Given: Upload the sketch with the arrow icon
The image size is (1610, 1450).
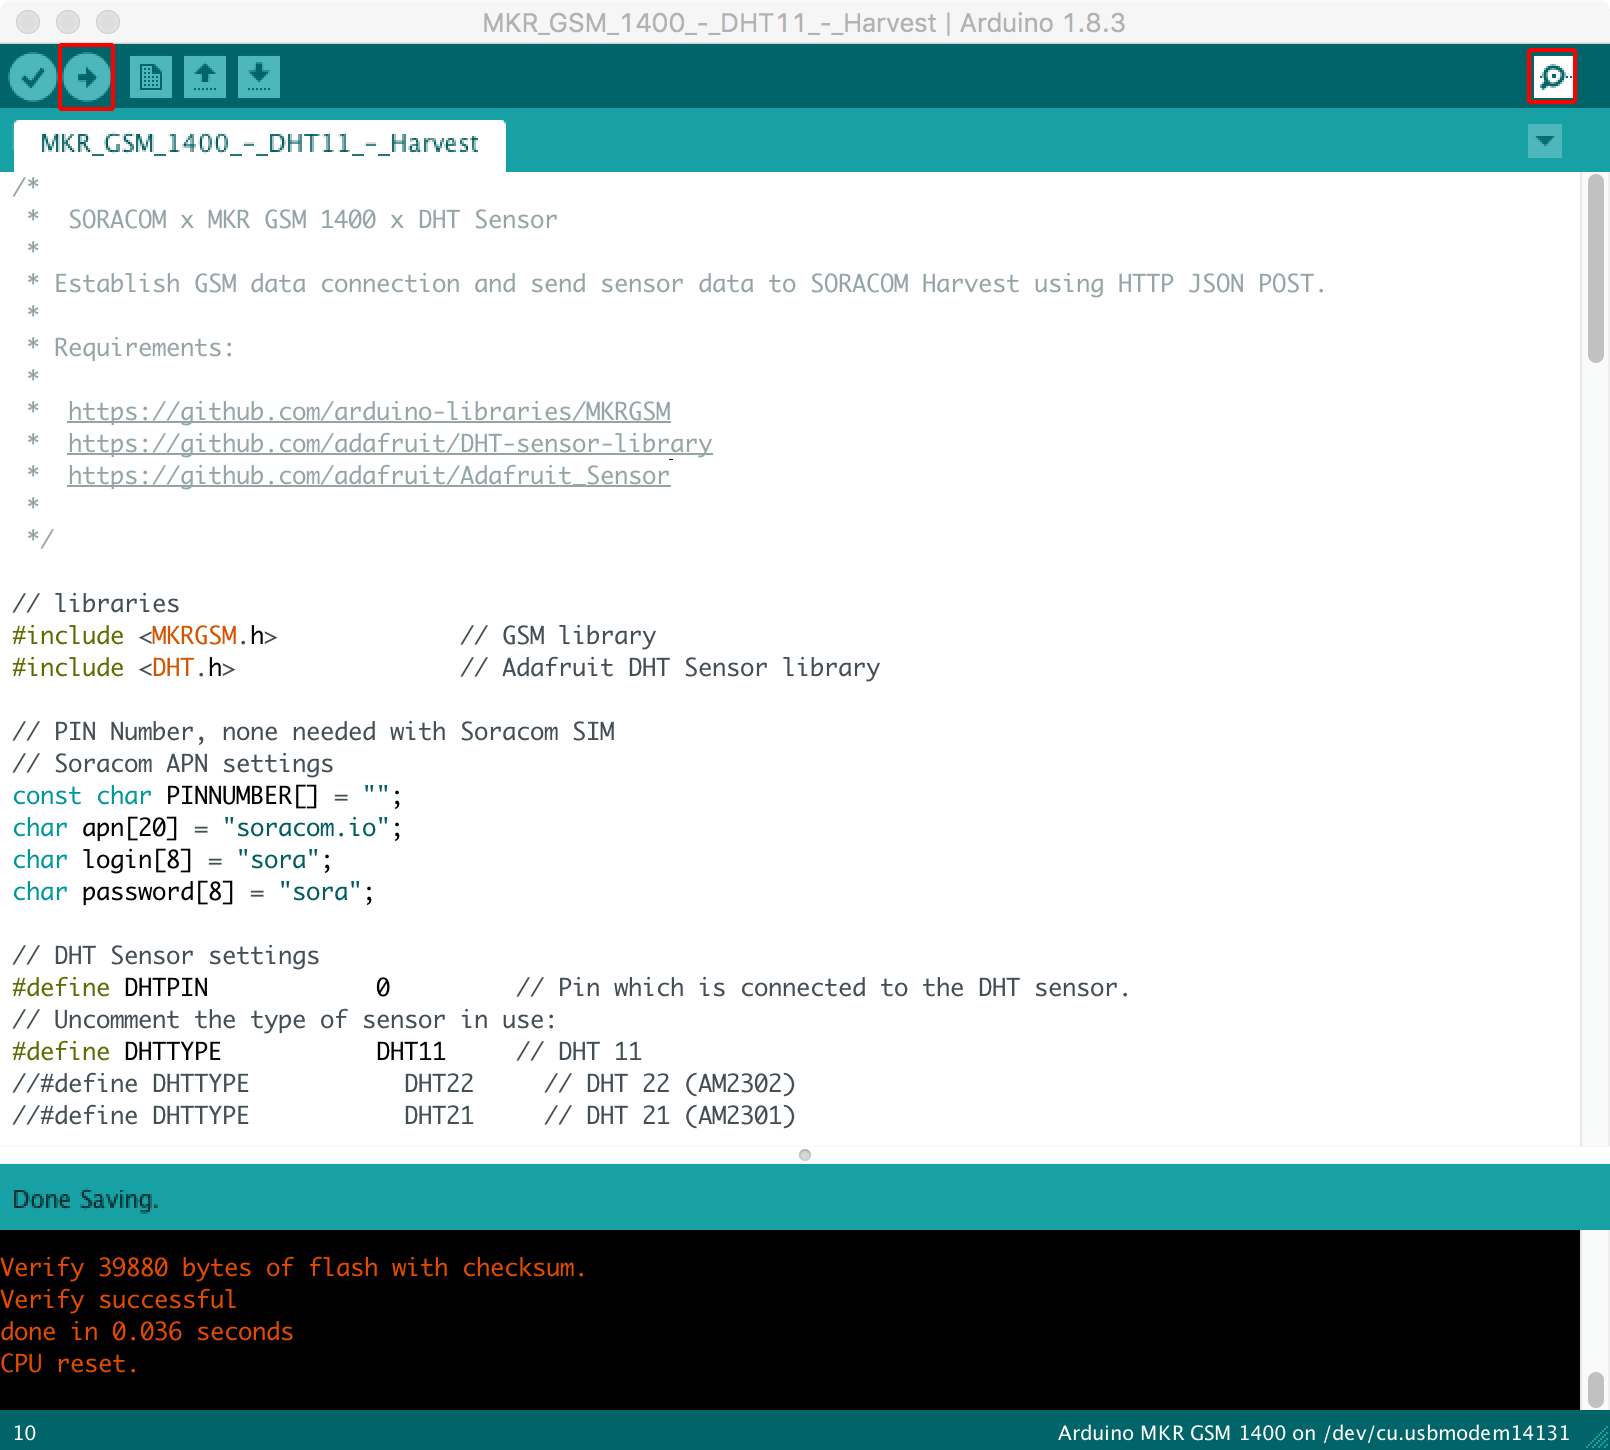Looking at the screenshot, I should pyautogui.click(x=87, y=76).
